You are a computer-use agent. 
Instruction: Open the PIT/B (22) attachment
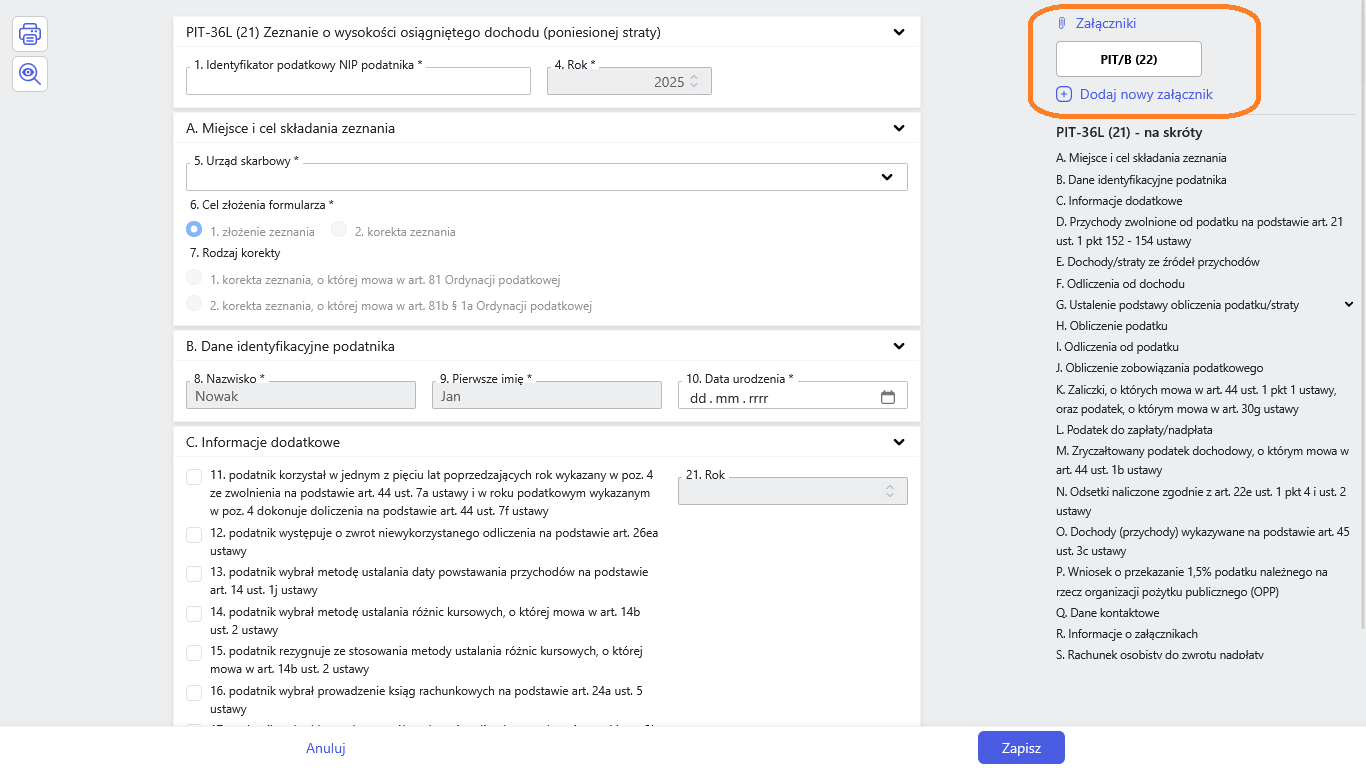click(1128, 59)
